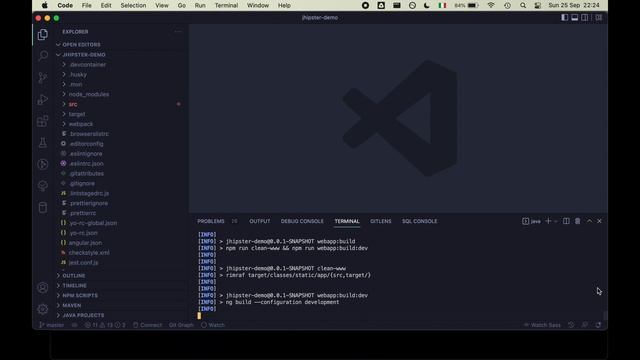
Task: Open the Customize Layout icon
Action: pyautogui.click(x=598, y=18)
